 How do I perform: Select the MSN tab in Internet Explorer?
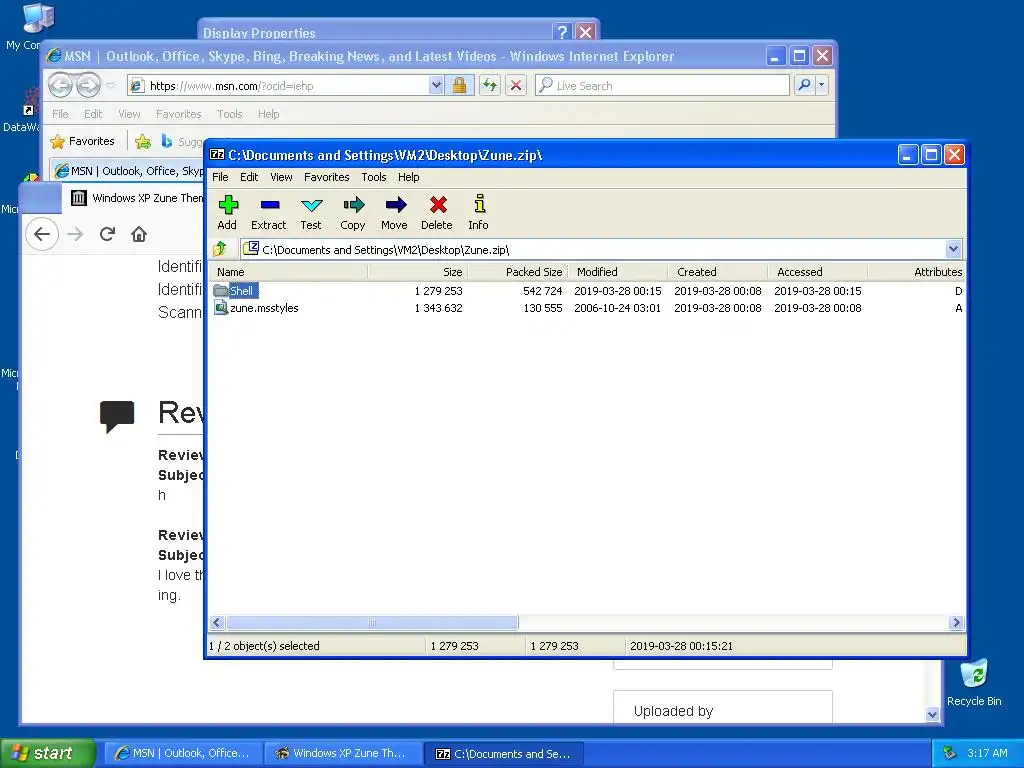coord(129,171)
